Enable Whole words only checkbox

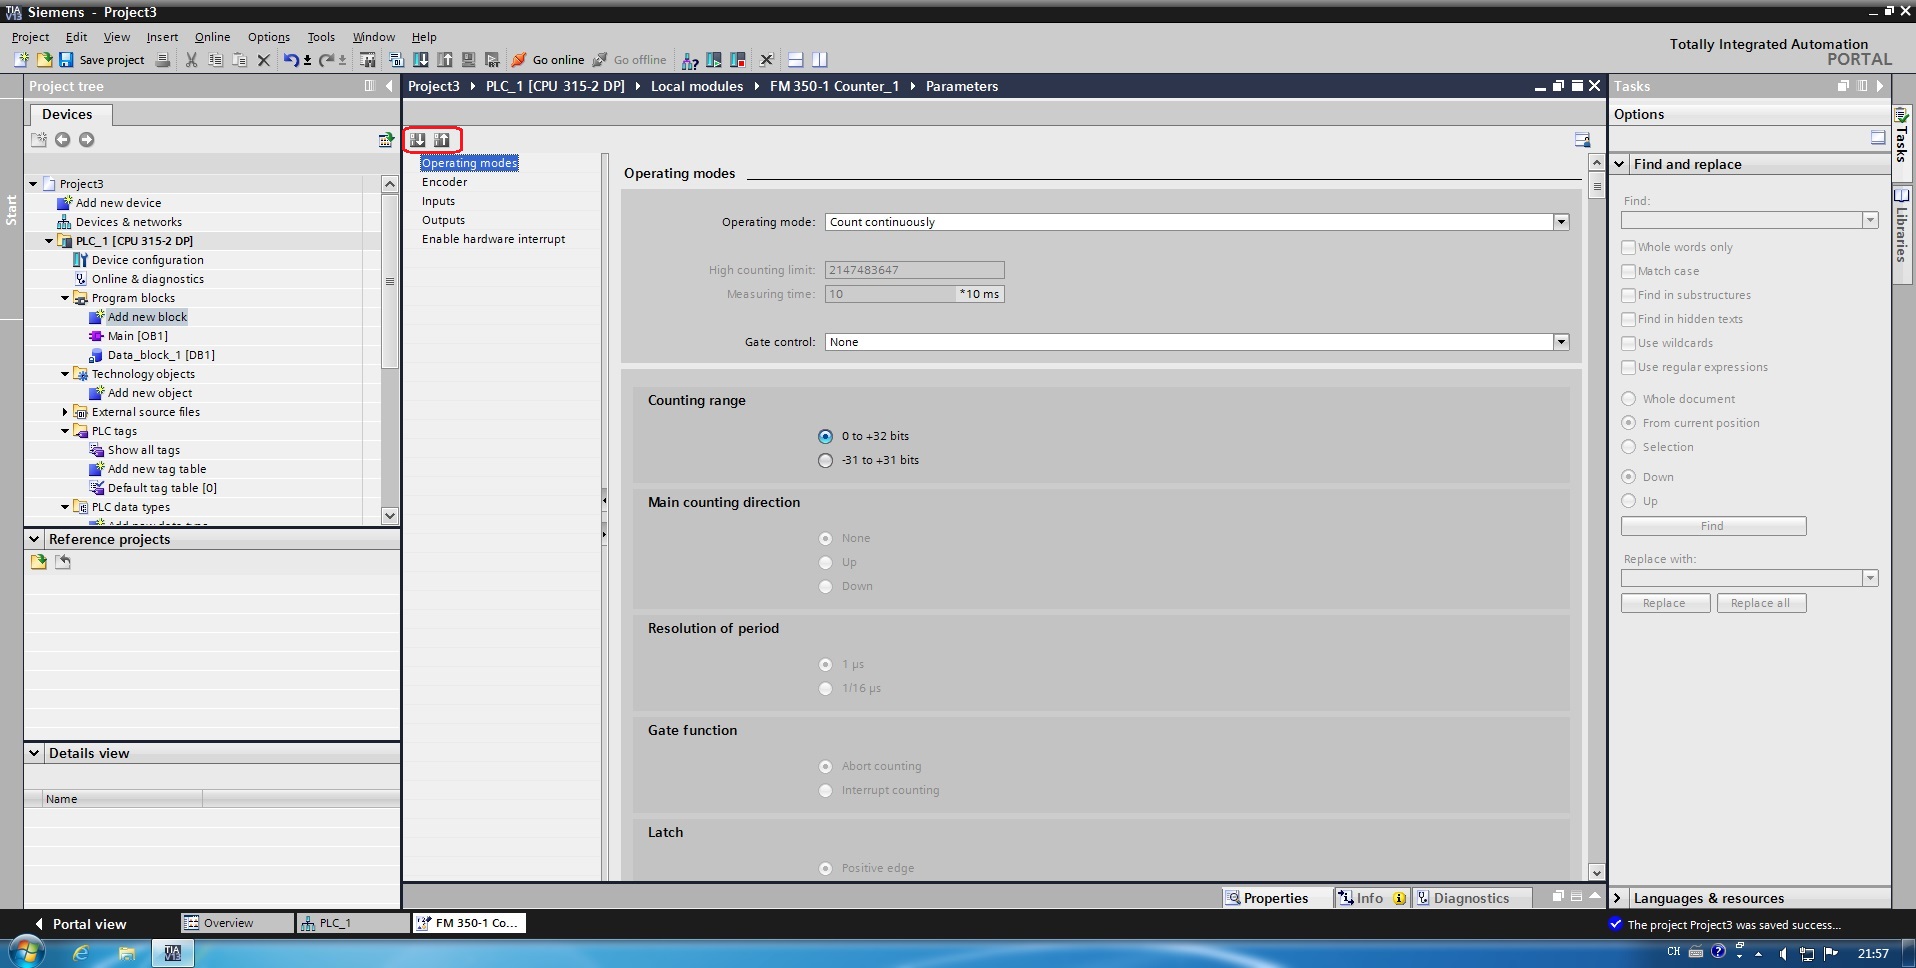pos(1628,247)
